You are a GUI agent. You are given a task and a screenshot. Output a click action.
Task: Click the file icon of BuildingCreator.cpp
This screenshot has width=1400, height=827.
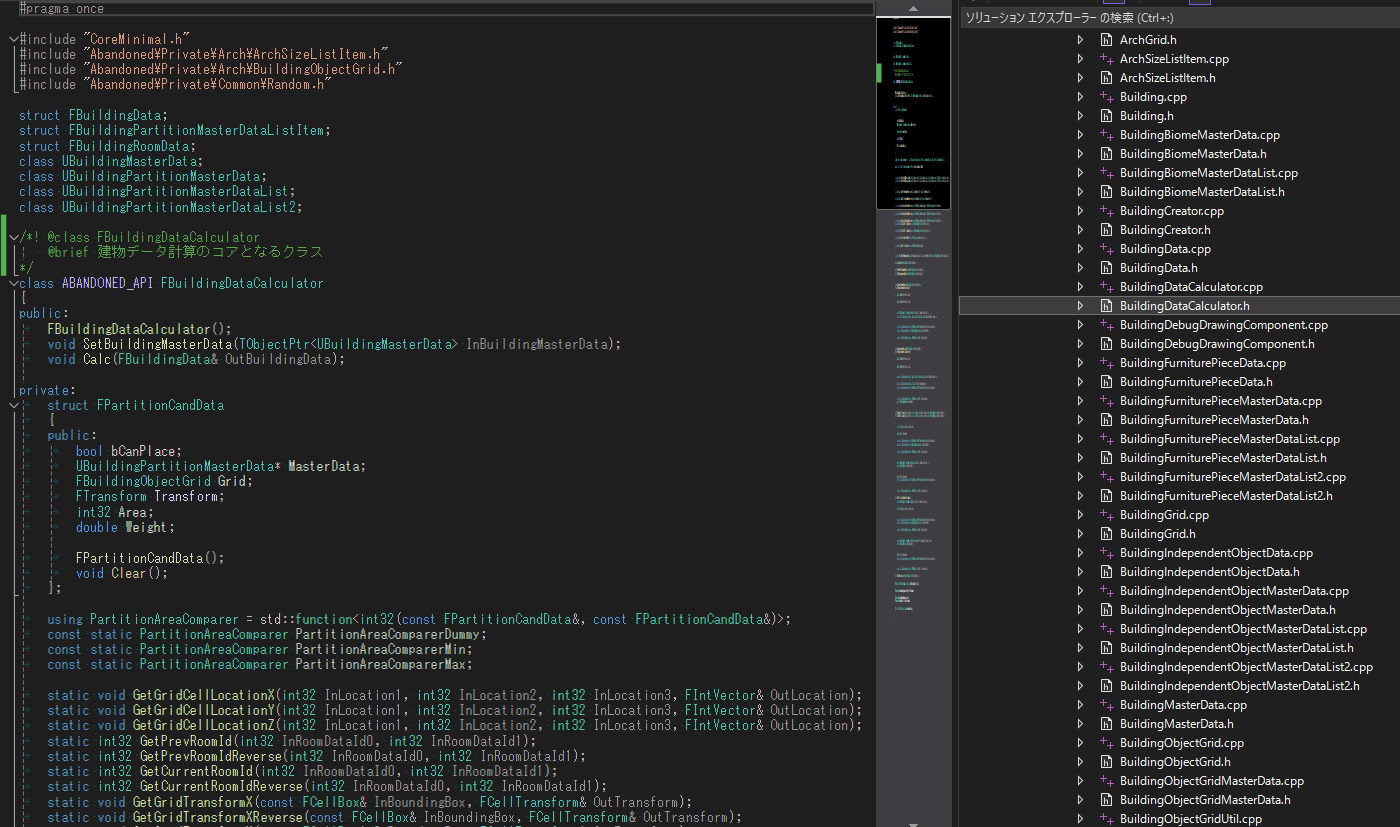(1106, 210)
